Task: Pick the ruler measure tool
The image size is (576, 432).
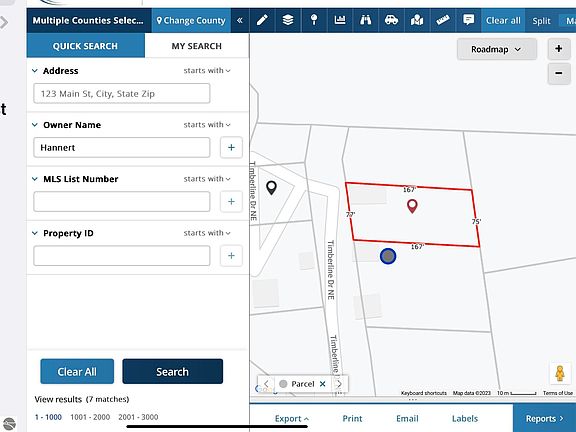Action: pyautogui.click(x=443, y=20)
